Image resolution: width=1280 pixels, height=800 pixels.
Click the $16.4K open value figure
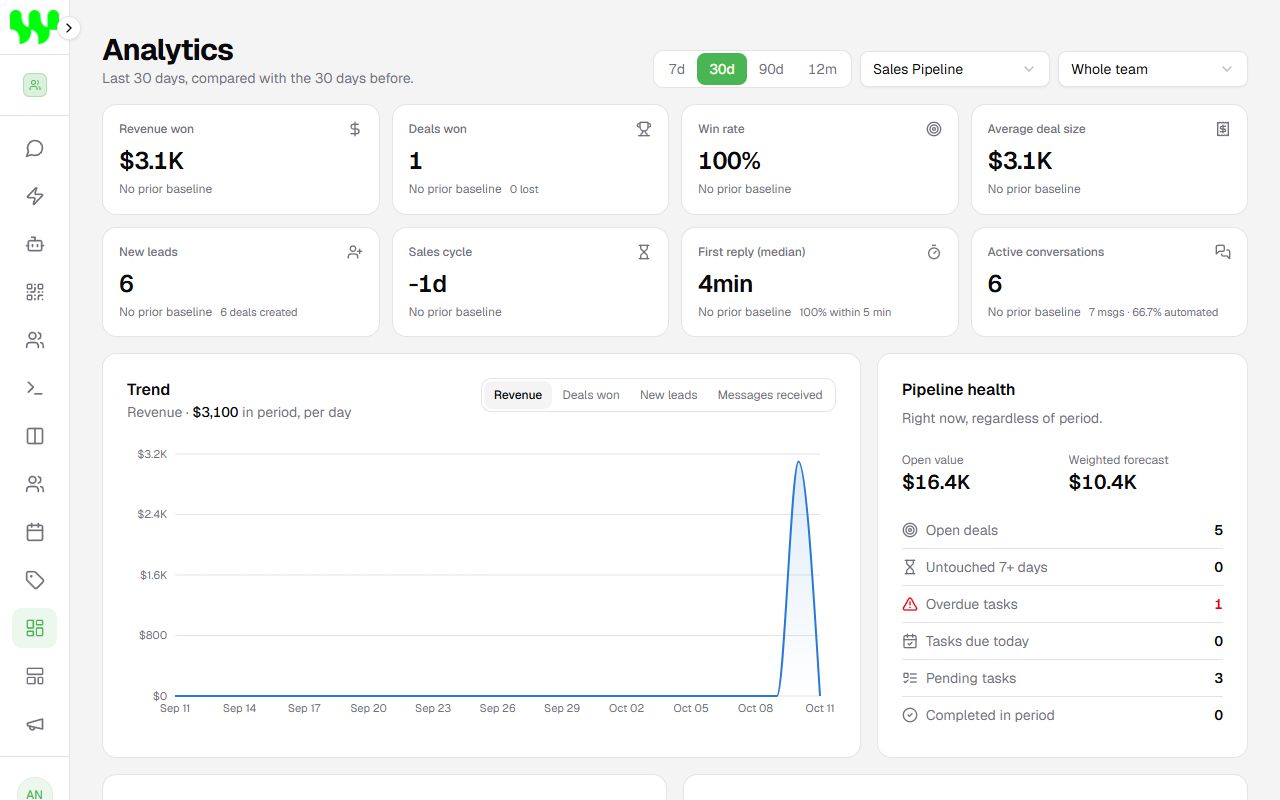936,482
